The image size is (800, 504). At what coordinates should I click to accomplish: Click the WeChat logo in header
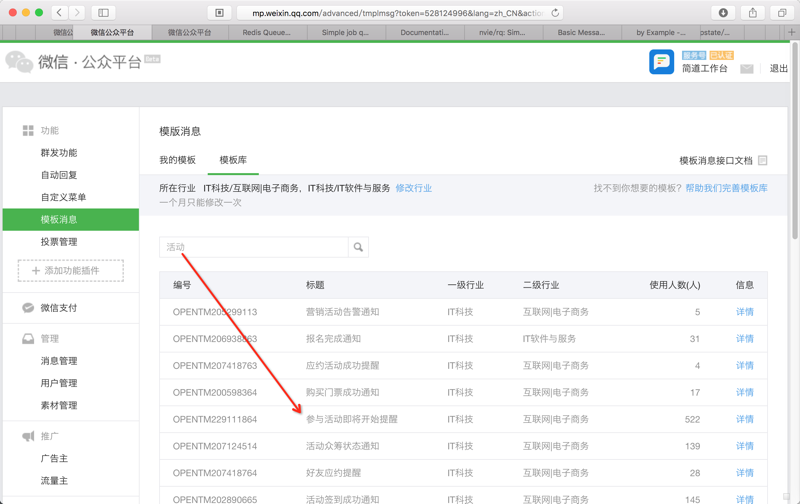19,62
